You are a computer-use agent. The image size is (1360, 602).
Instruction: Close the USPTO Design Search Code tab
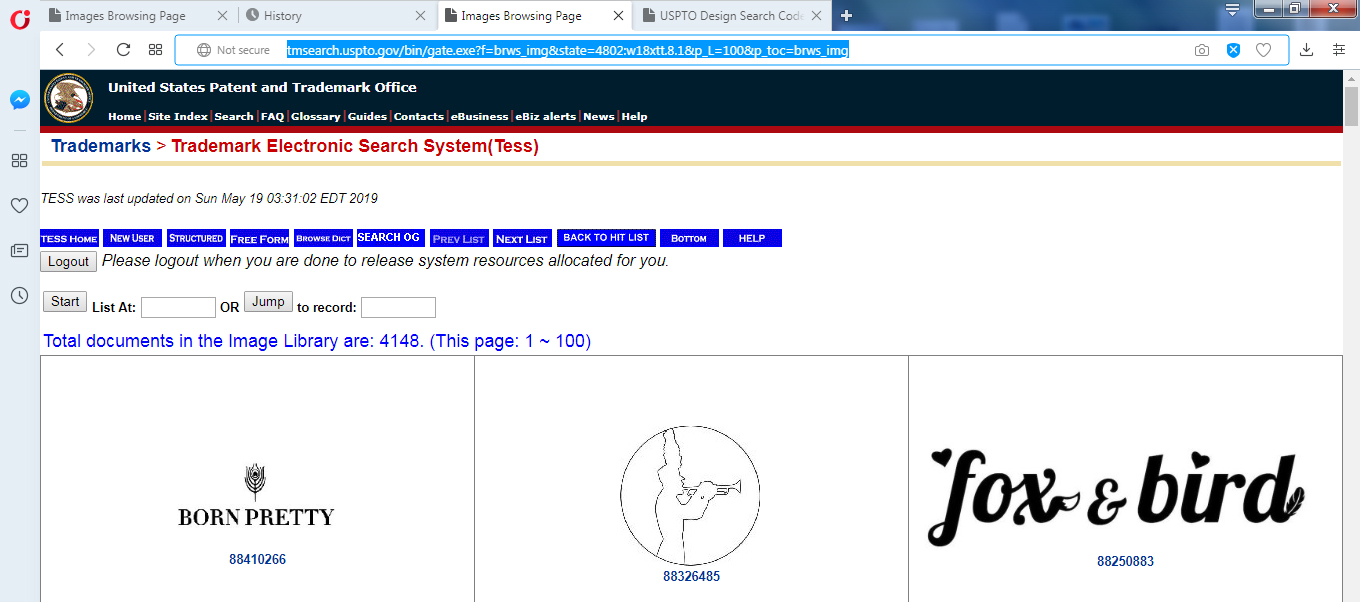pyautogui.click(x=817, y=16)
